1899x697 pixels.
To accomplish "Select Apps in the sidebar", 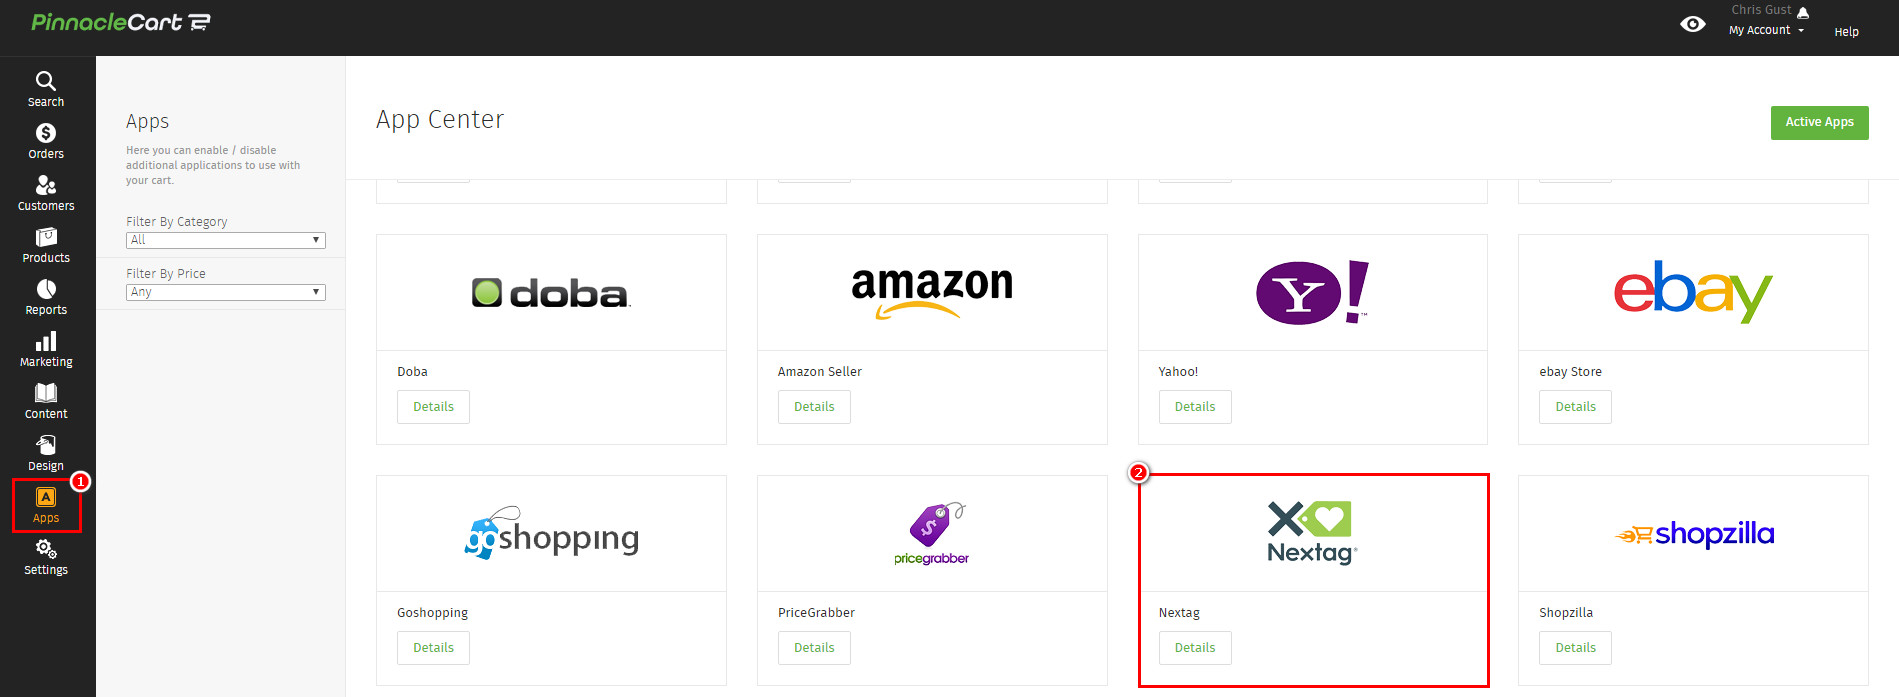I will (x=46, y=506).
